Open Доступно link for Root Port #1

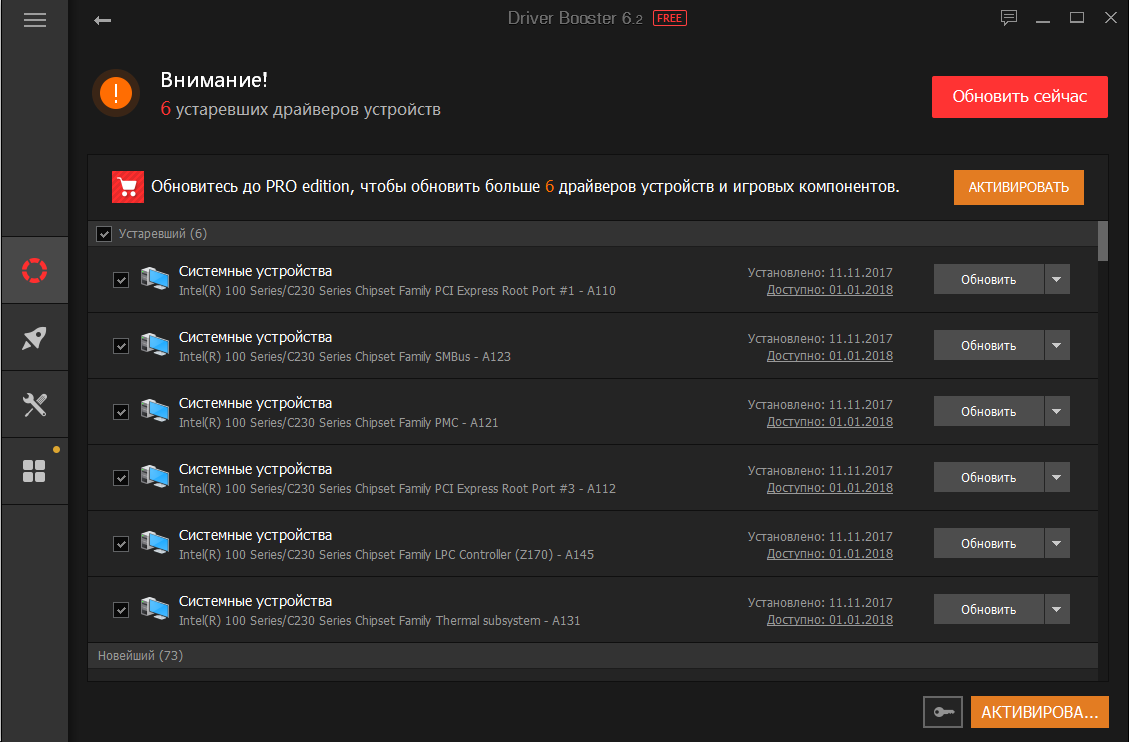pos(829,290)
